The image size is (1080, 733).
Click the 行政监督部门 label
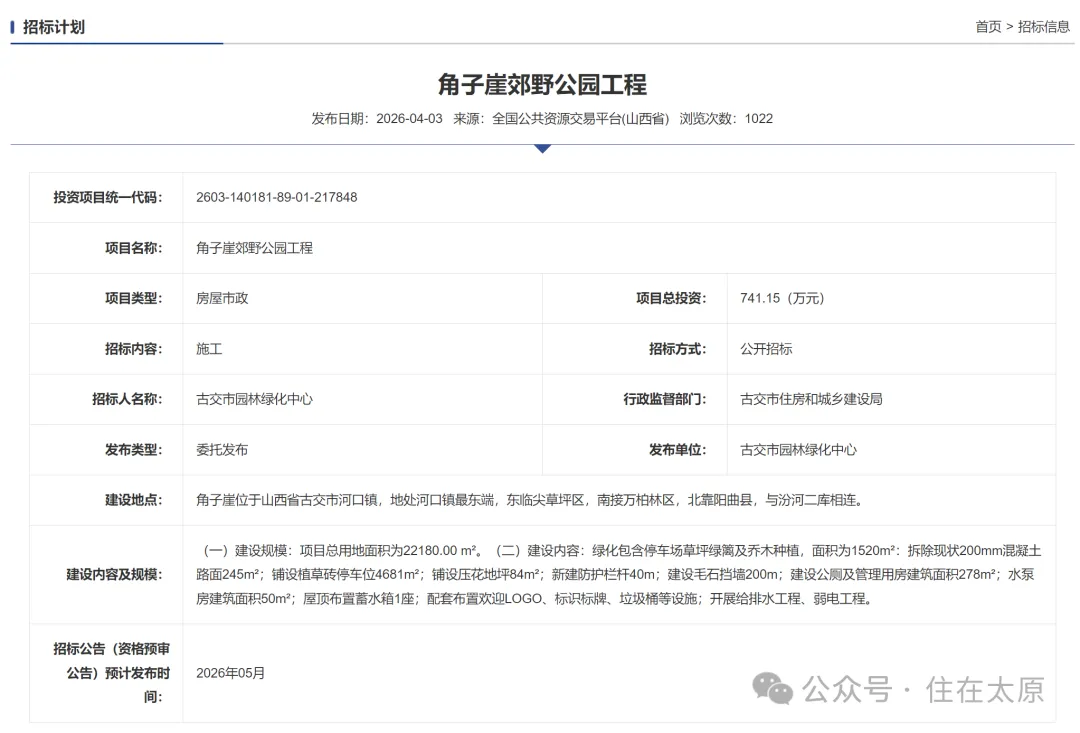tap(665, 400)
